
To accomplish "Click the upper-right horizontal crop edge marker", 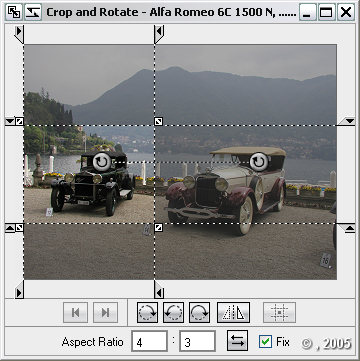I will pos(346,121).
